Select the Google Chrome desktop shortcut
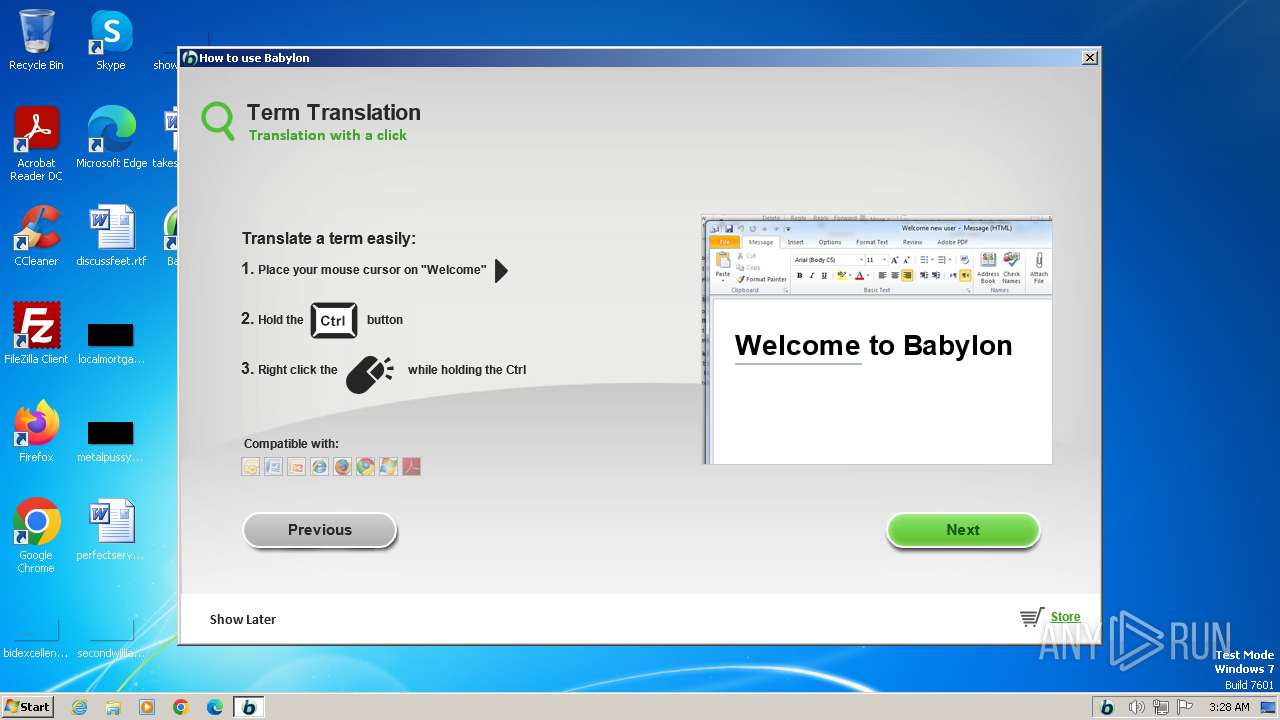 click(36, 536)
